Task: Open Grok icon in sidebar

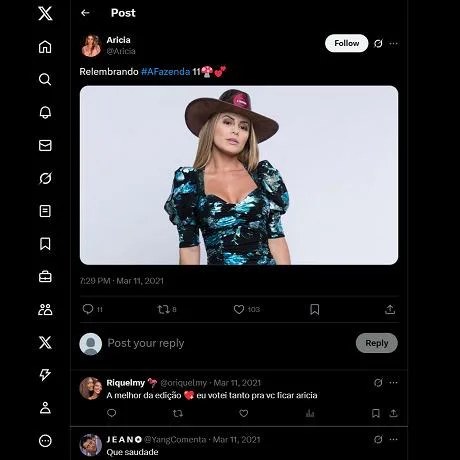Action: [x=45, y=178]
